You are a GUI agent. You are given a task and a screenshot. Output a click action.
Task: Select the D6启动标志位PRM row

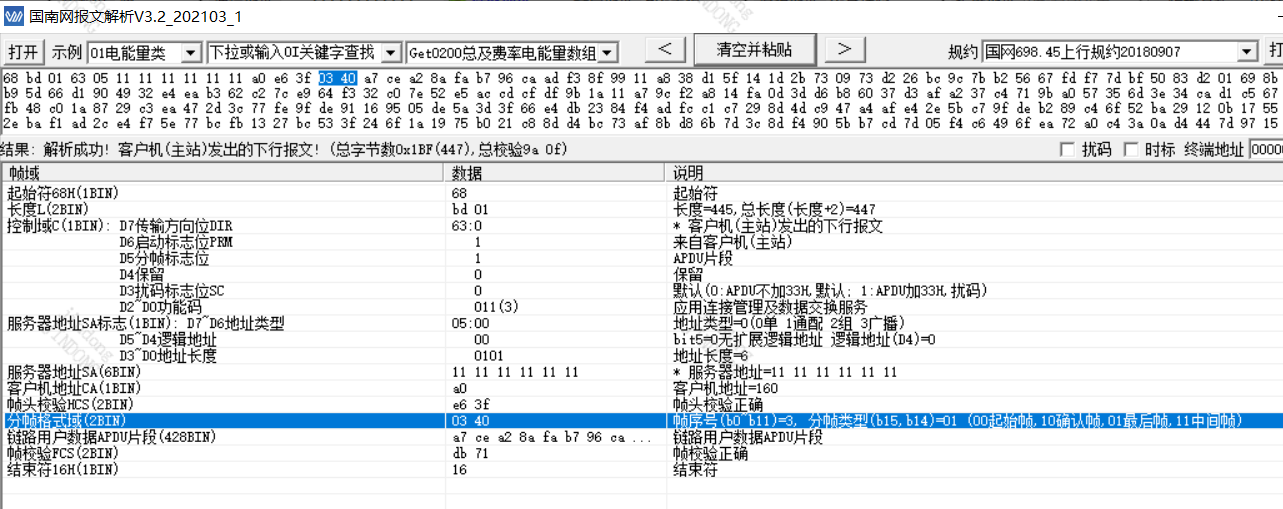tap(640, 242)
